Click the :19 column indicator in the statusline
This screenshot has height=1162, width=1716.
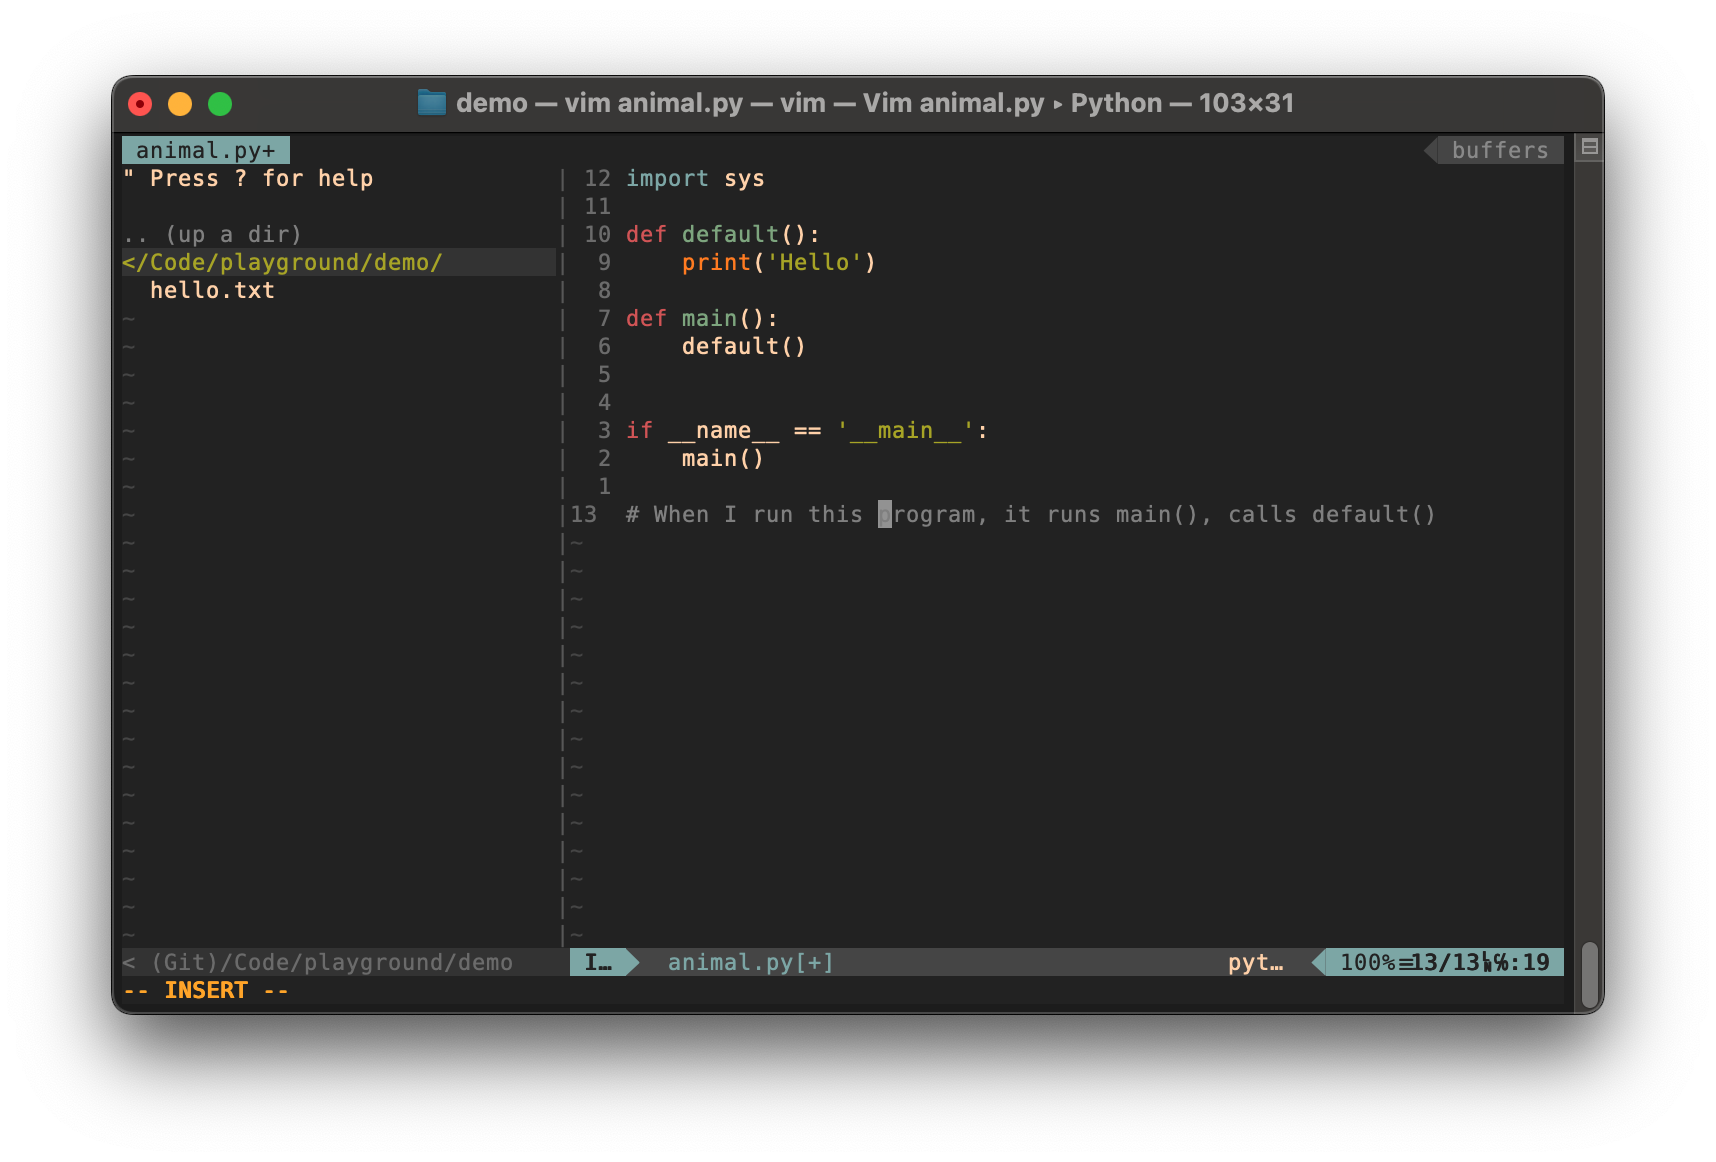click(1527, 962)
